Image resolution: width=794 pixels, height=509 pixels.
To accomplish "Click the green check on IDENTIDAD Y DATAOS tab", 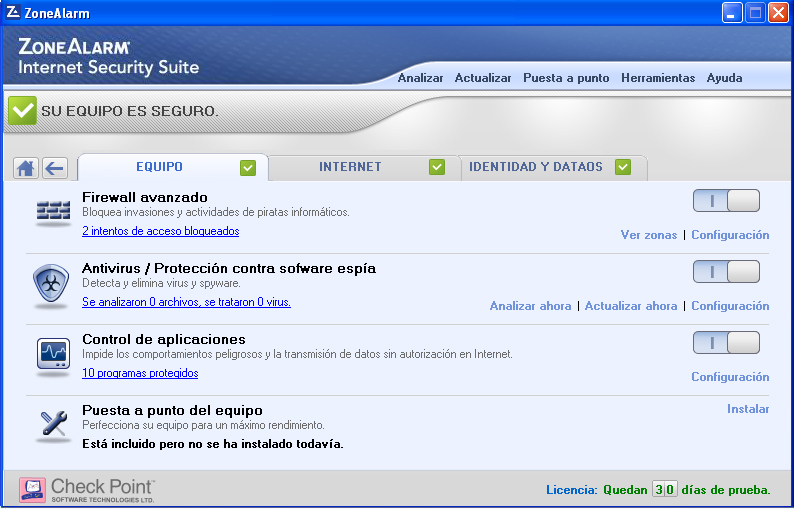I will coord(623,167).
